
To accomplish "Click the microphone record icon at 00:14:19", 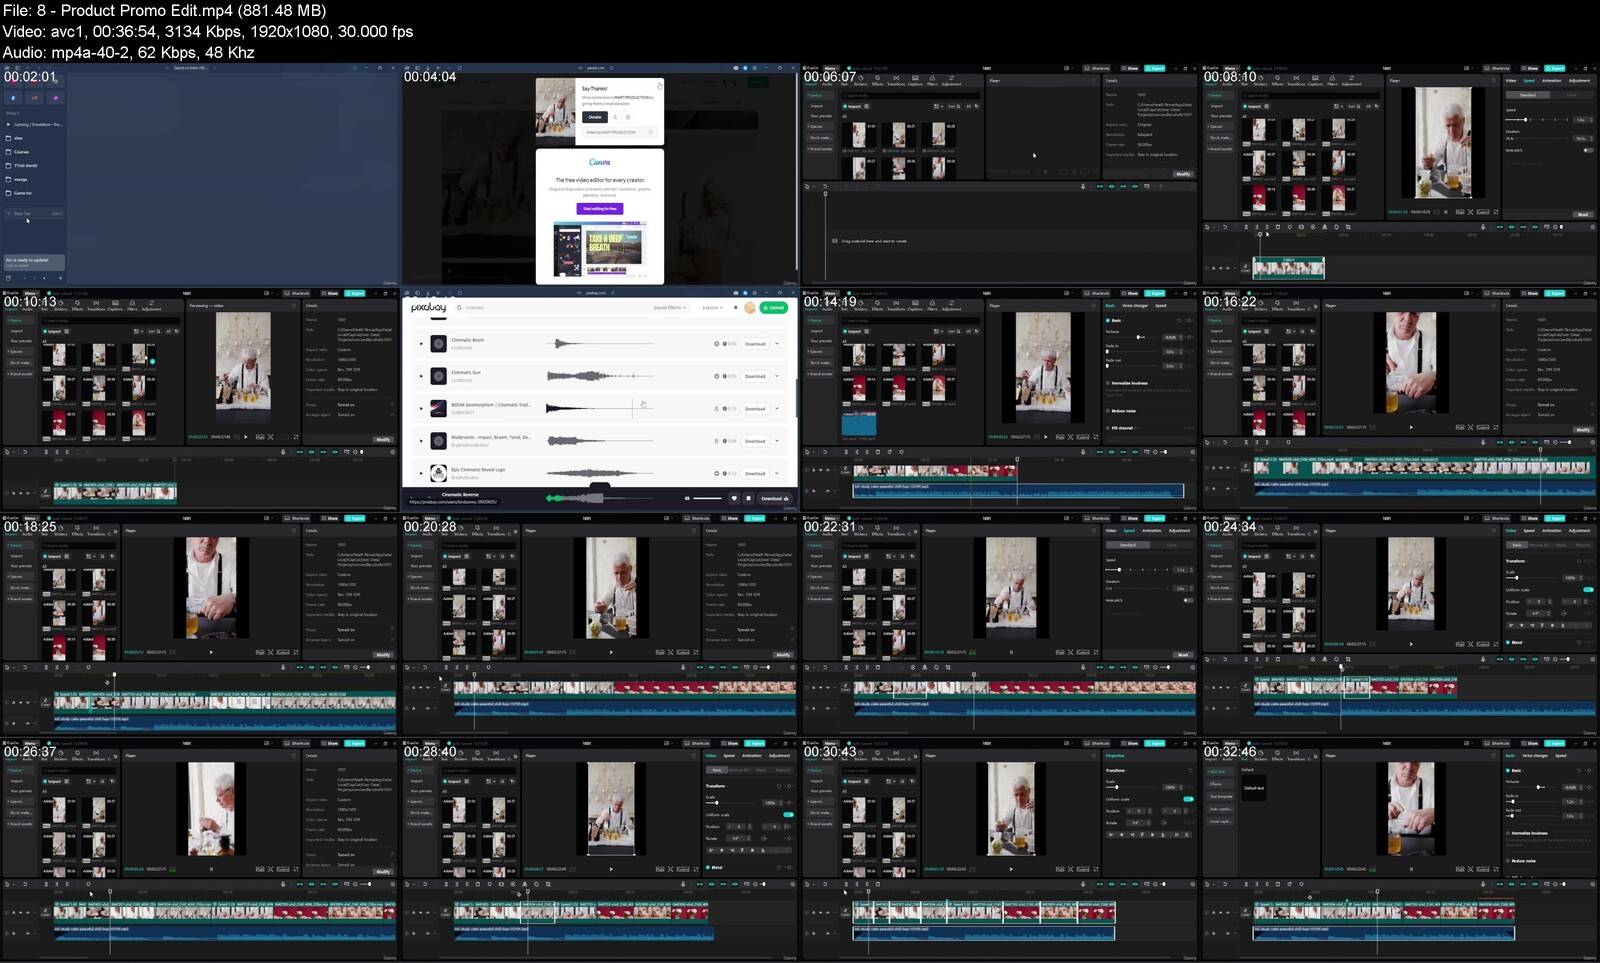I will pyautogui.click(x=1083, y=452).
